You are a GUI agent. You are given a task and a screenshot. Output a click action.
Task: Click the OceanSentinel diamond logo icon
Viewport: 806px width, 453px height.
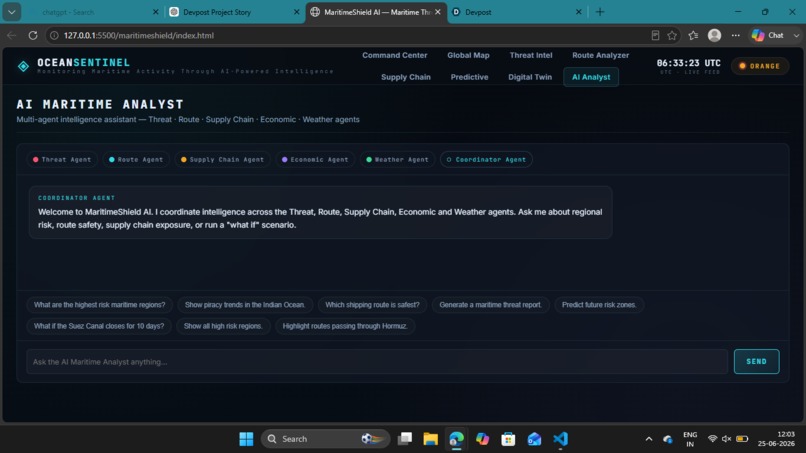(23, 66)
